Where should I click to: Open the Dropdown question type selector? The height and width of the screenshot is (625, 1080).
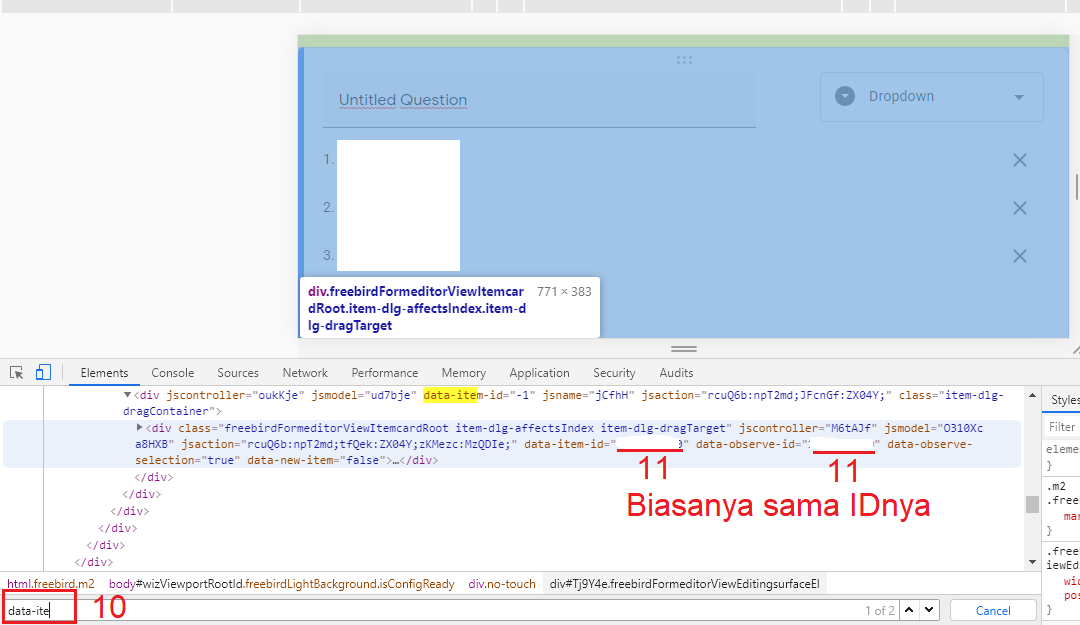click(931, 97)
